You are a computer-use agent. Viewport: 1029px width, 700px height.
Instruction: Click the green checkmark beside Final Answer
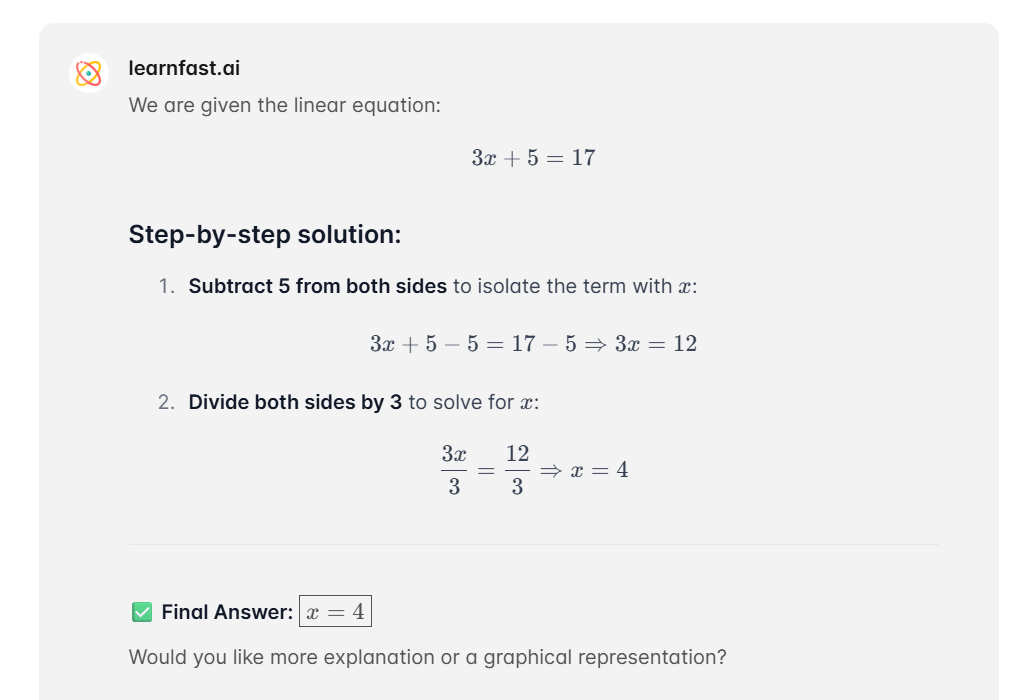pyautogui.click(x=142, y=612)
